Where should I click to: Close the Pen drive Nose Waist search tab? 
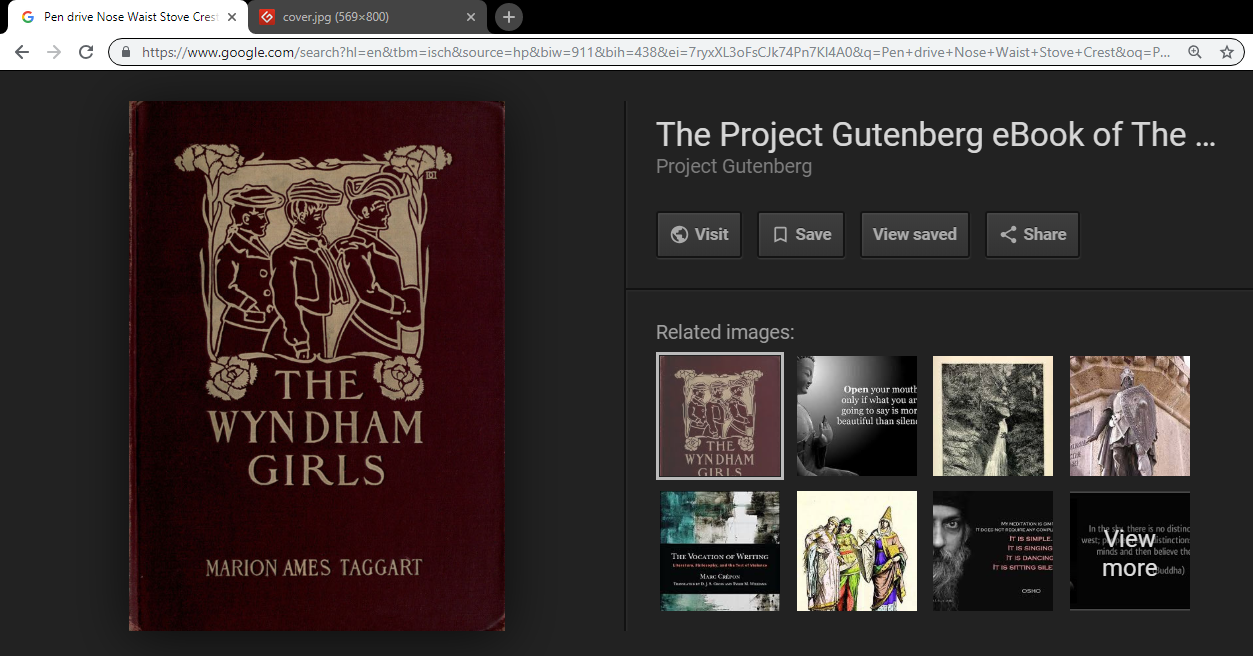coord(232,17)
